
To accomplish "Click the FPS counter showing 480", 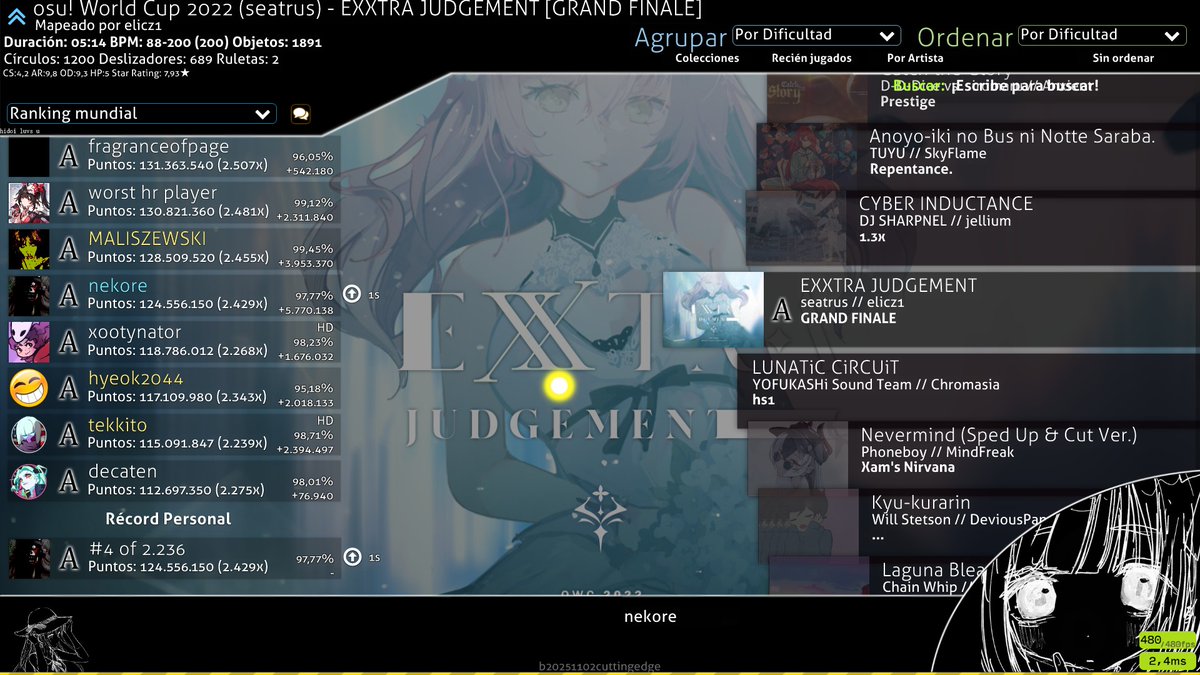I will click(x=1166, y=641).
